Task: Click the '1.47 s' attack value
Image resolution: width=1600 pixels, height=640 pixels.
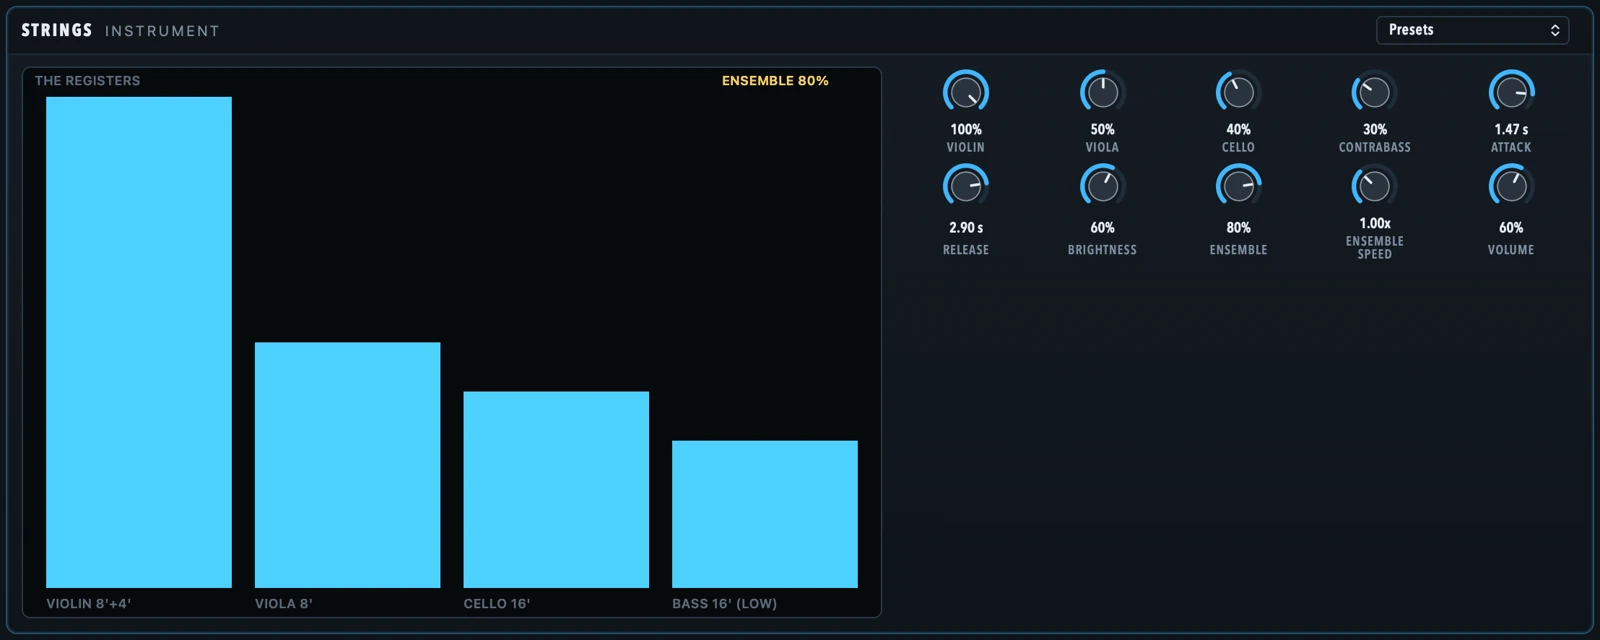Action: [1511, 130]
